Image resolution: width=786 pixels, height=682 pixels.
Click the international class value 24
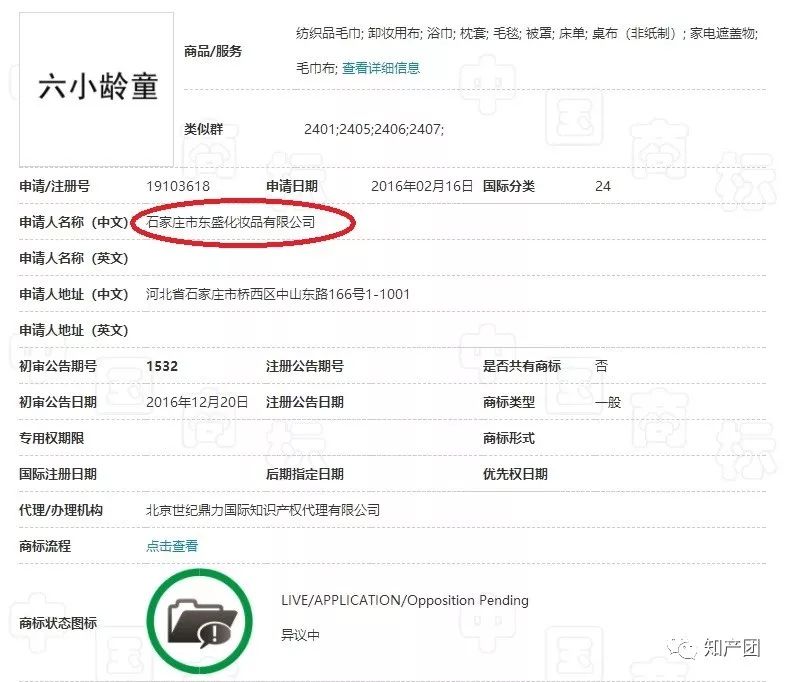coord(603,186)
